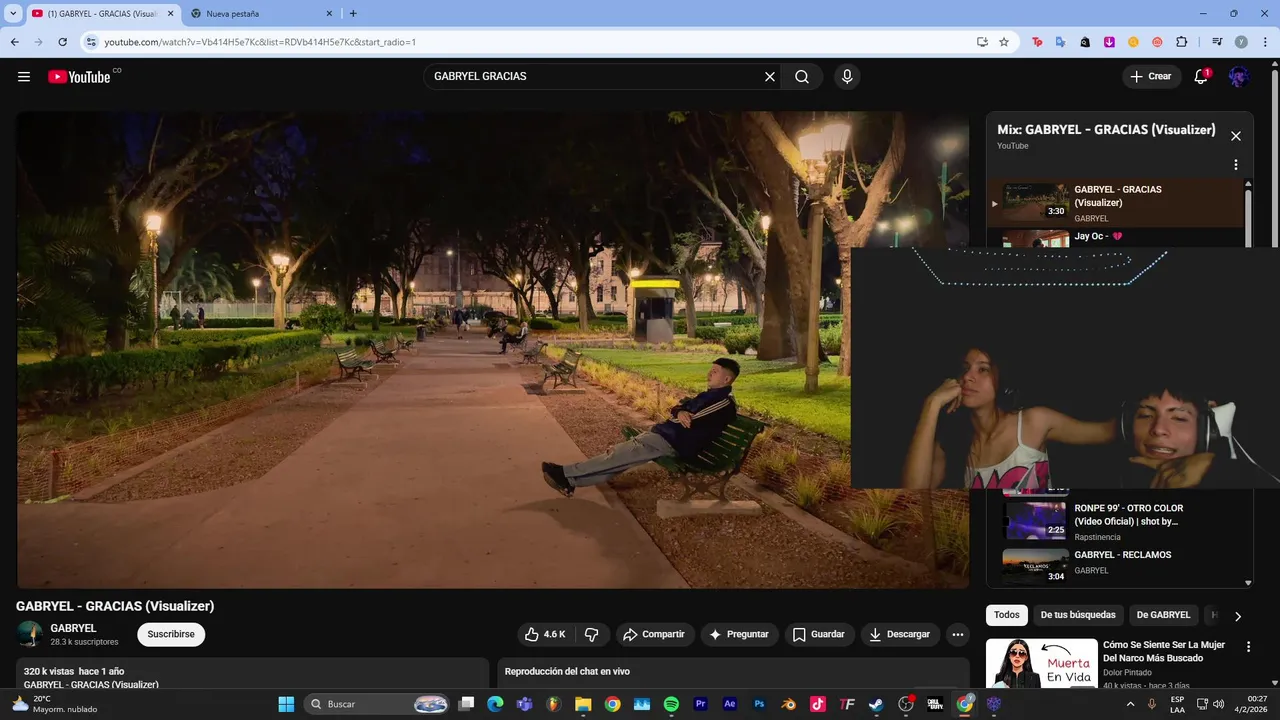Open Steam from the taskbar
This screenshot has height=720, width=1280.
pos(876,704)
